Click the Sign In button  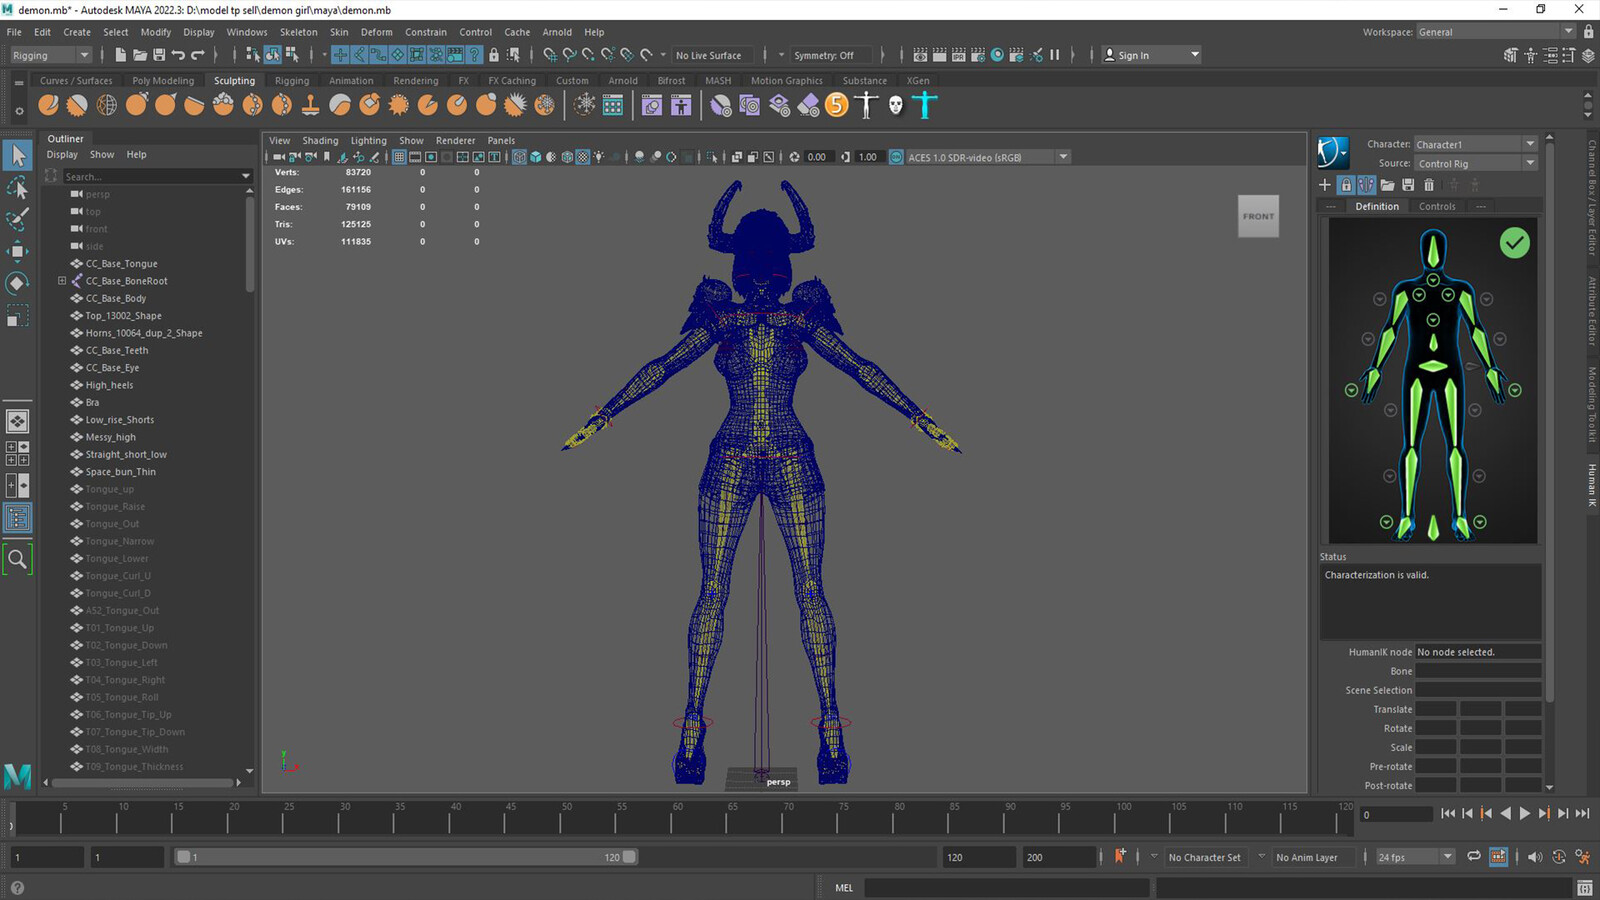tap(1151, 55)
